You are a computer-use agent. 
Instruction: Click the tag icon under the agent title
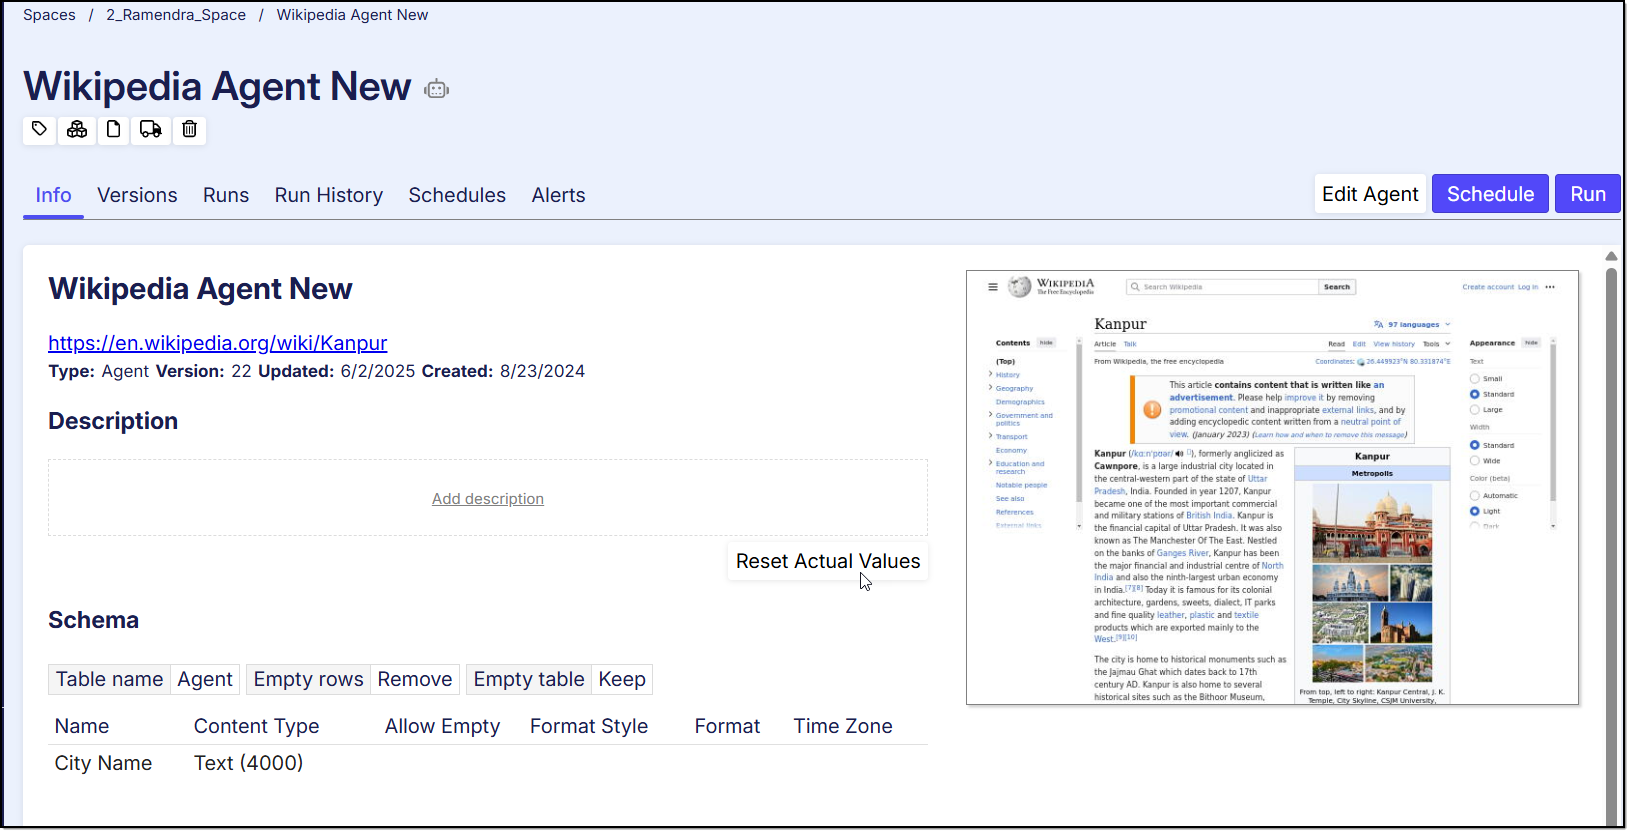click(39, 130)
